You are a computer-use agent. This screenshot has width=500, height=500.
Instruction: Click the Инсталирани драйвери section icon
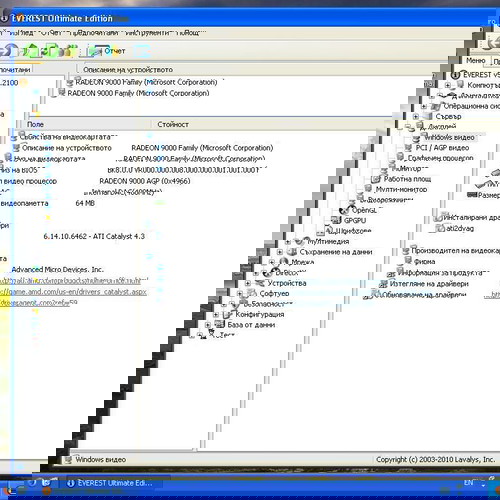(438, 217)
